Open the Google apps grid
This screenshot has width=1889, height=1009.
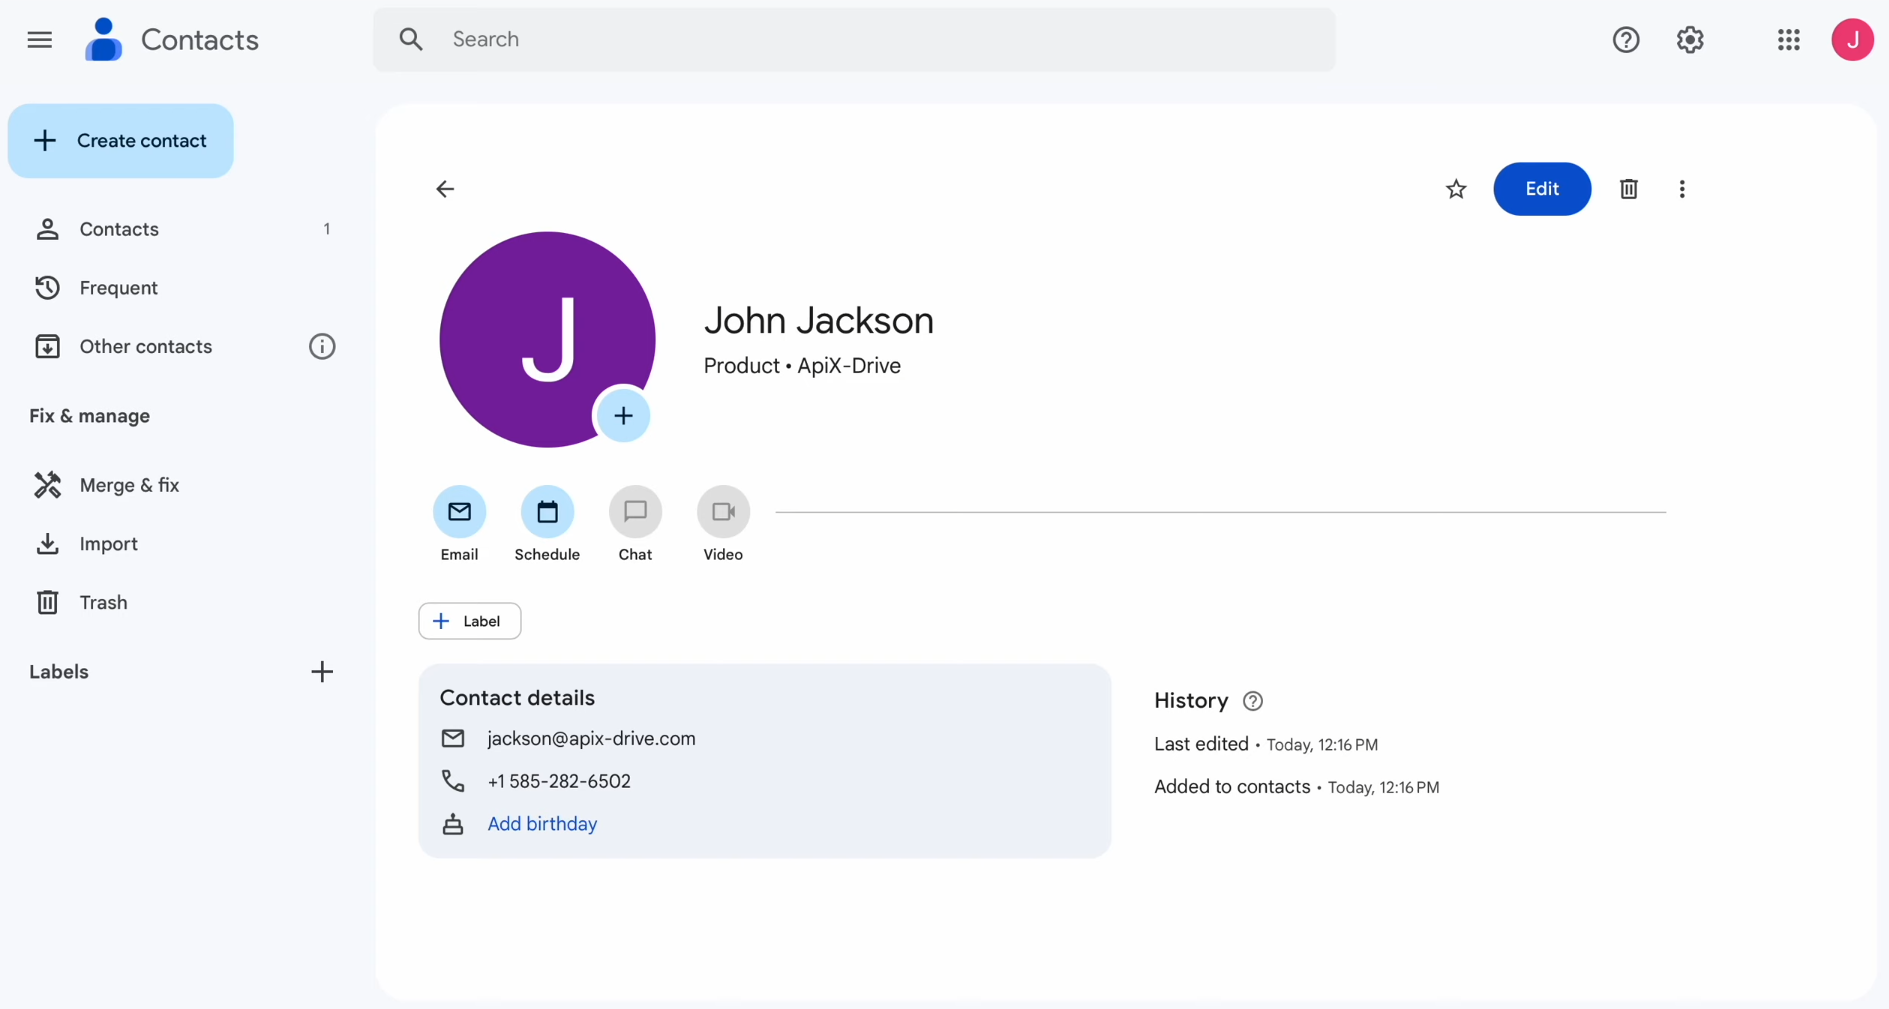point(1789,39)
